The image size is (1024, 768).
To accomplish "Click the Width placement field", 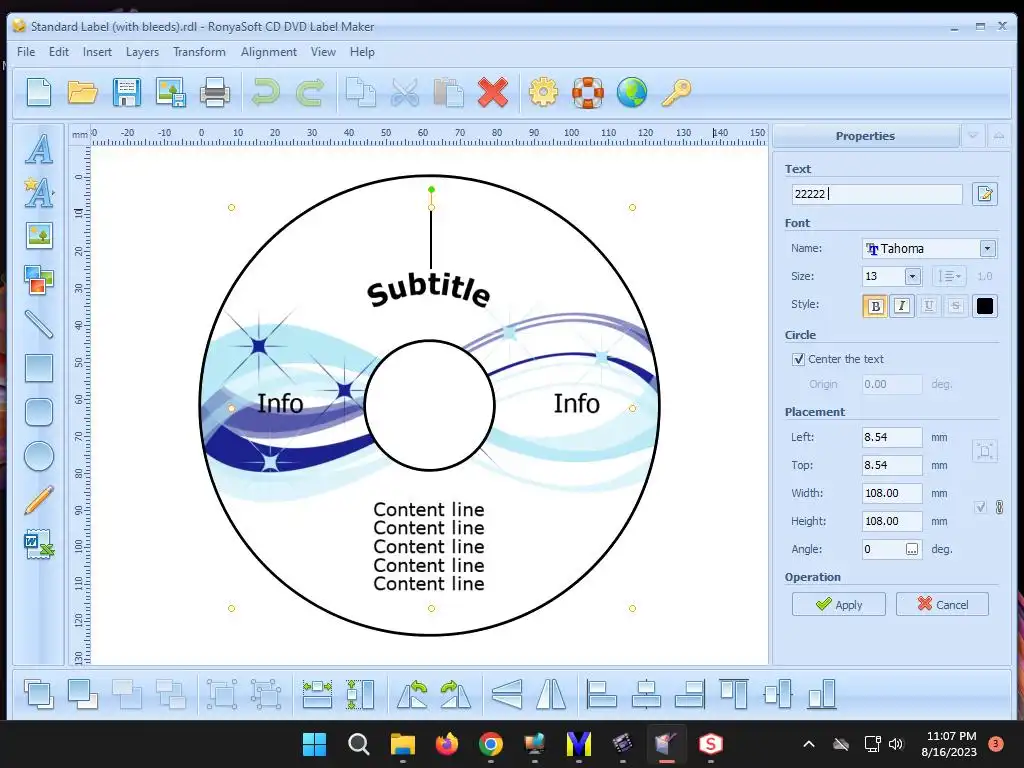I will tap(891, 493).
